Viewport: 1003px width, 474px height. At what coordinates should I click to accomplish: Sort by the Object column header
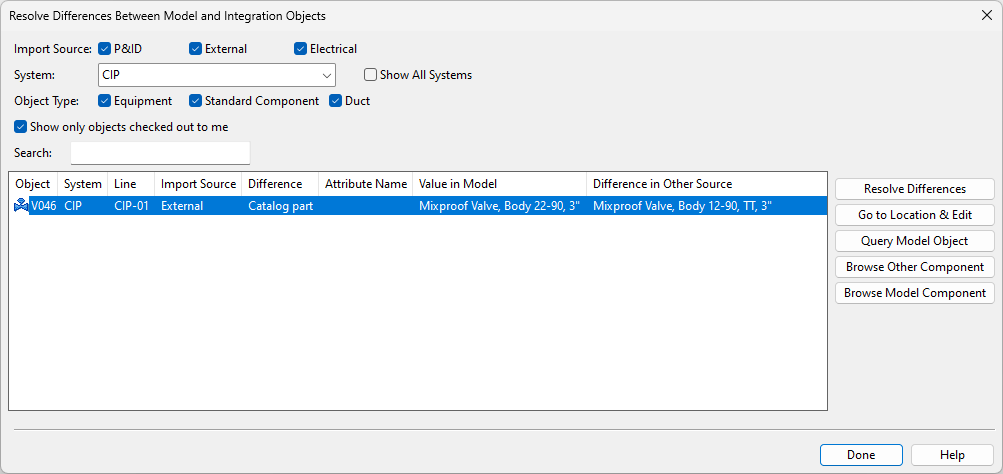[x=33, y=184]
